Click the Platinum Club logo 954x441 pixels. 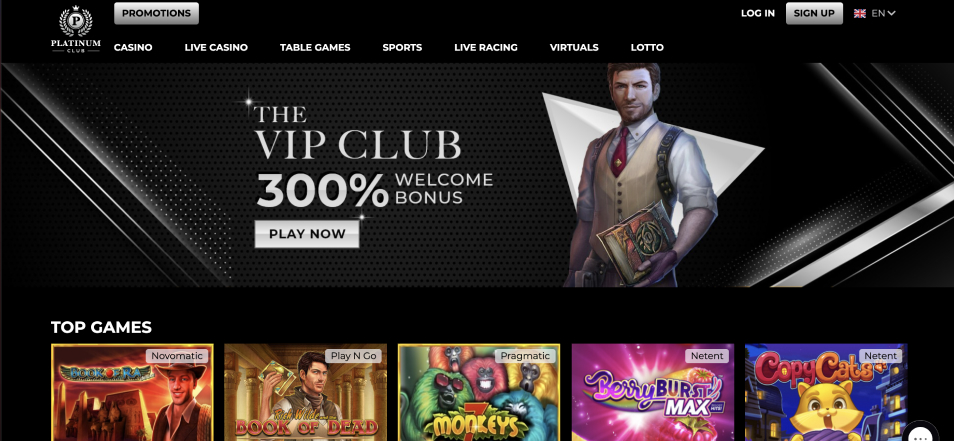point(75,29)
